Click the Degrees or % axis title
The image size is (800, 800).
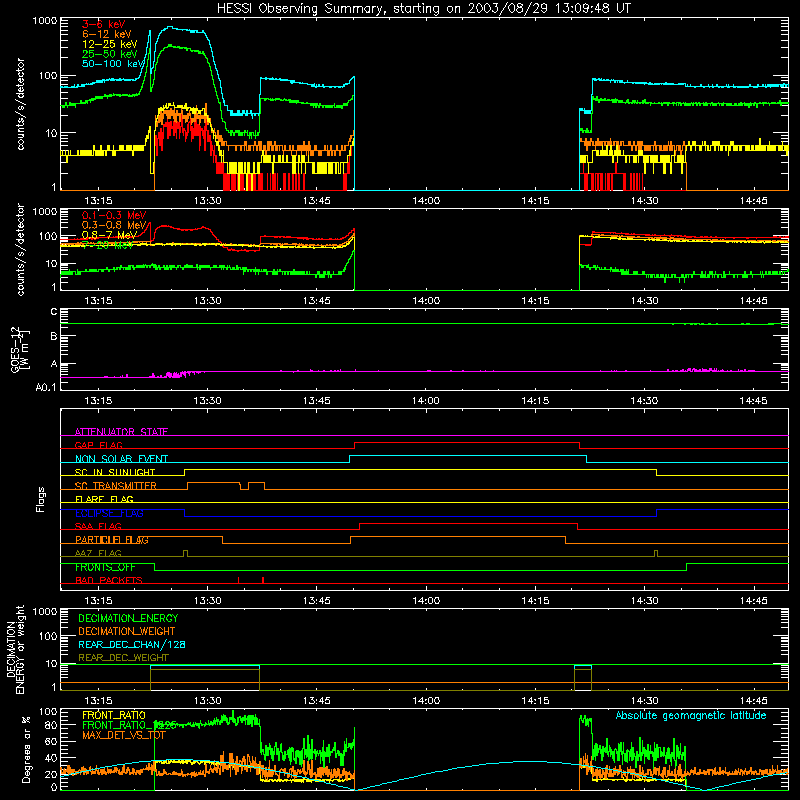[x=26, y=749]
